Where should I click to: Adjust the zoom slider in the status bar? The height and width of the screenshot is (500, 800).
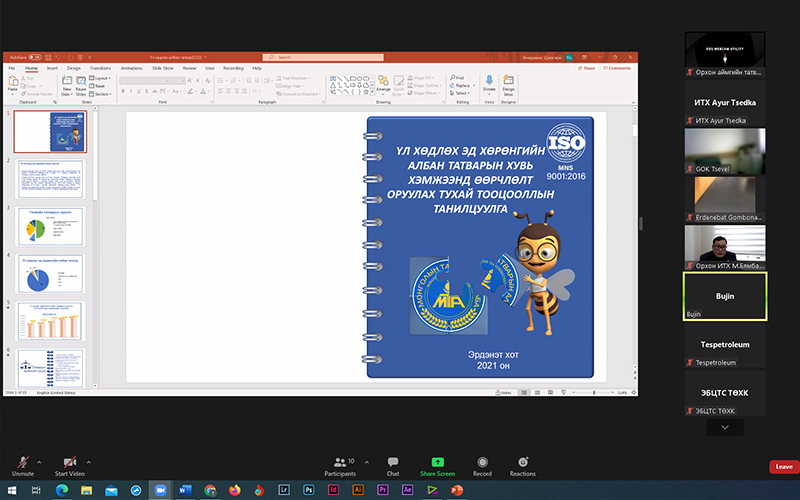coord(594,392)
